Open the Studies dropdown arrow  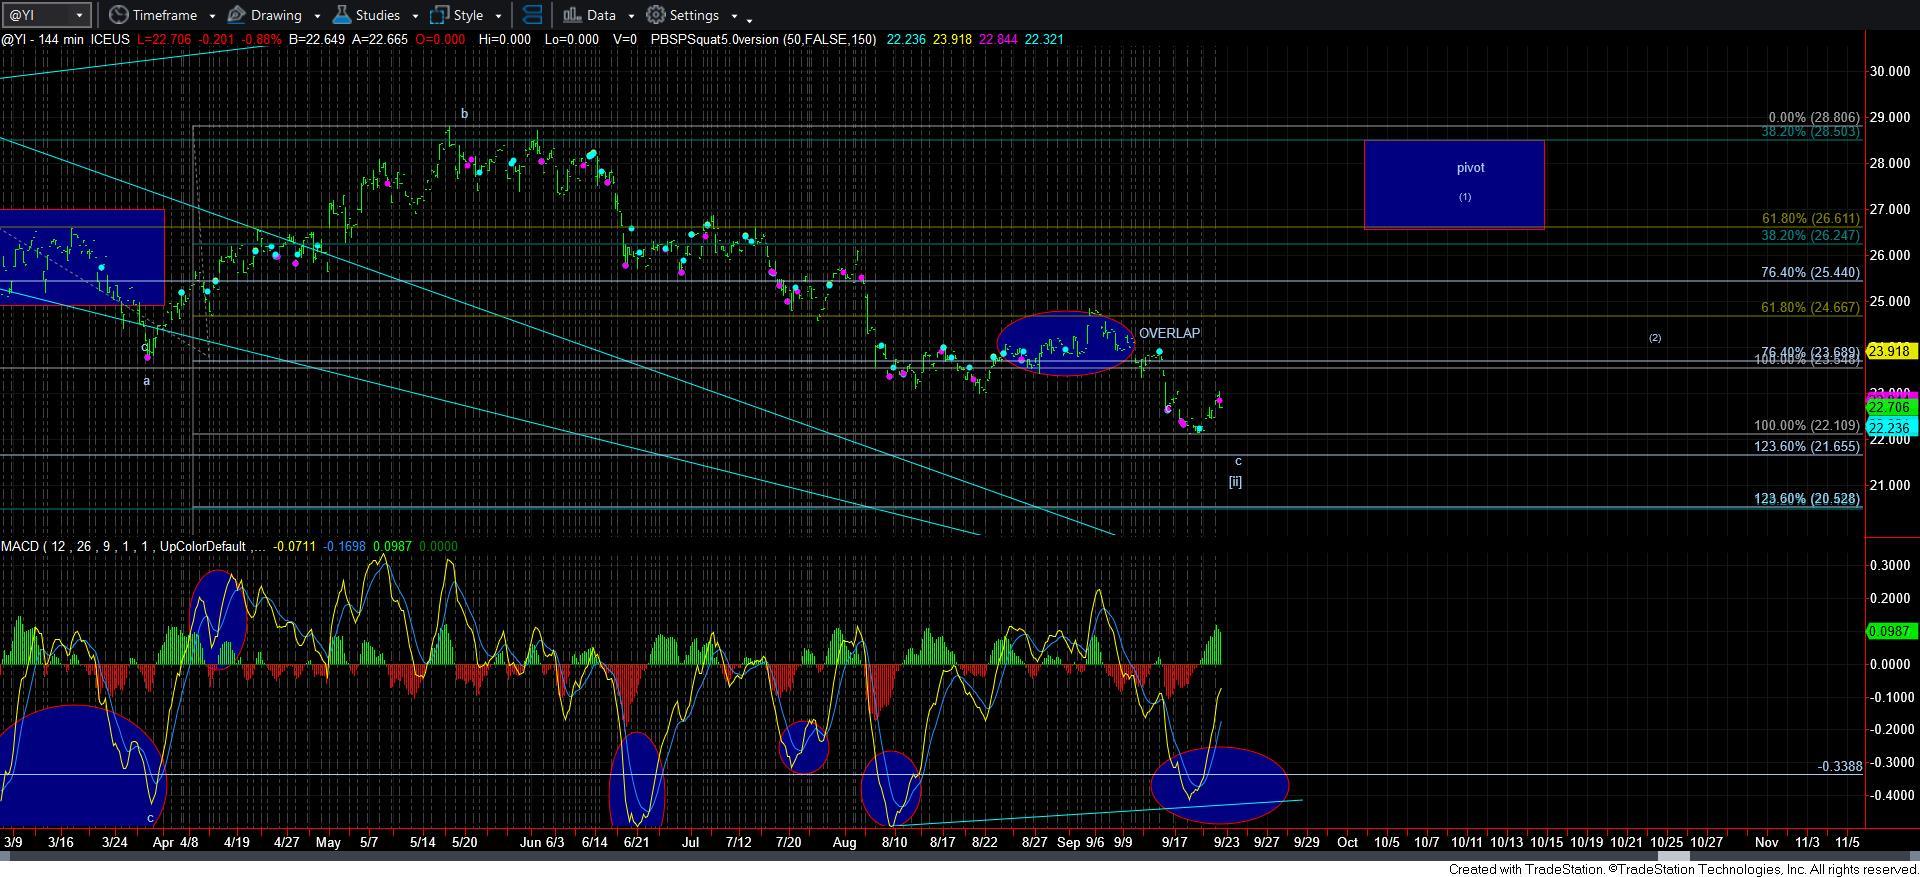coord(414,16)
